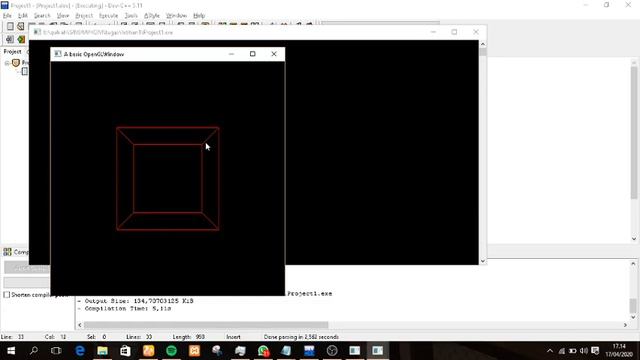Open the Project menu
This screenshot has width=640, height=360.
coord(84,16)
